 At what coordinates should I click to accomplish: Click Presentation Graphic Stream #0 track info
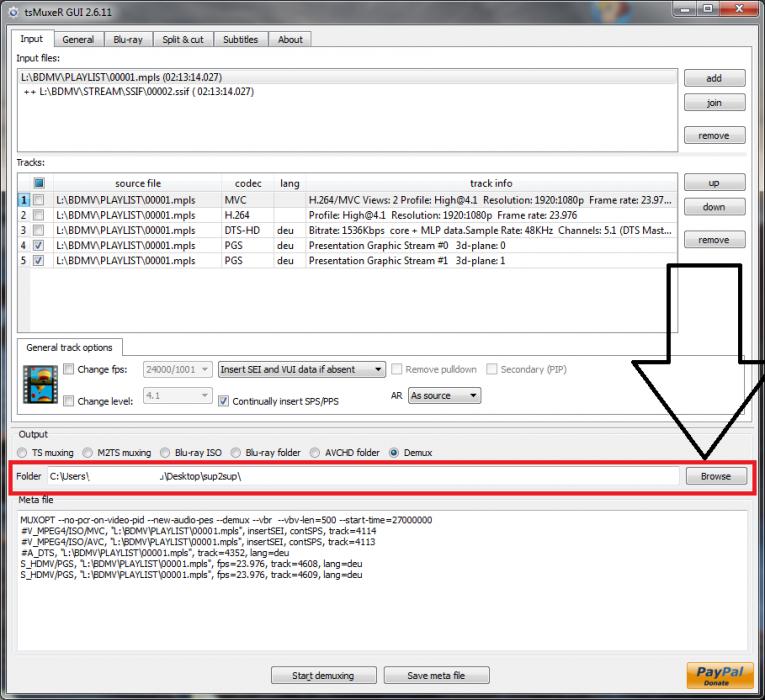[x=491, y=245]
